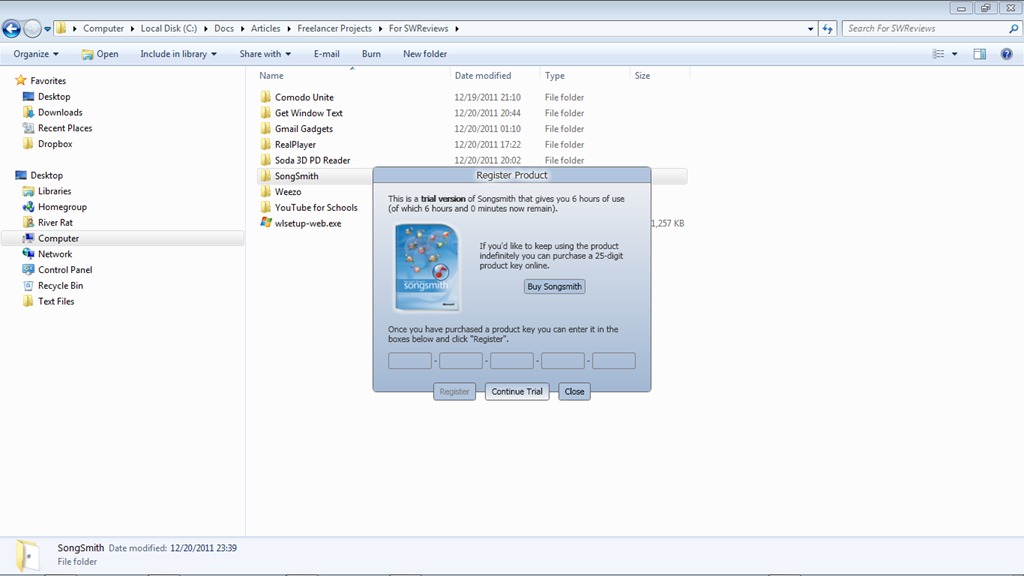1024x576 pixels.
Task: Click the Continue Trial button
Action: (x=517, y=392)
